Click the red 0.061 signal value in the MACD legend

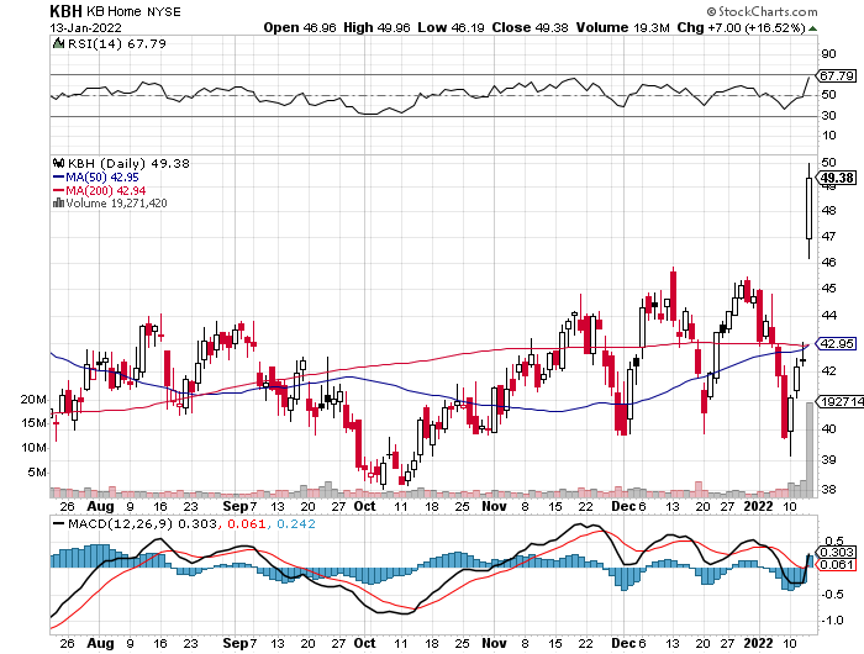pyautogui.click(x=246, y=524)
